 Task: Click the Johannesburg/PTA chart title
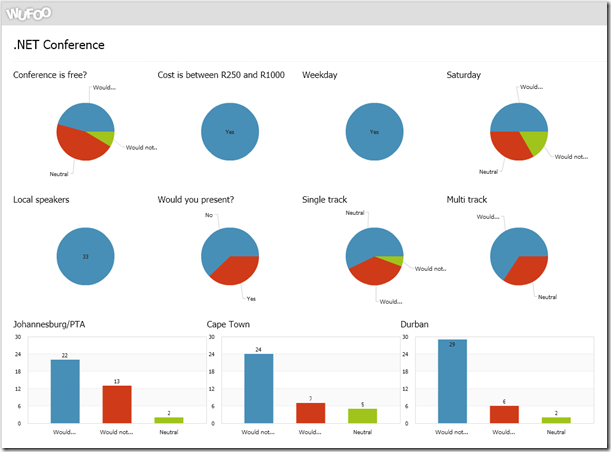[x=49, y=324]
